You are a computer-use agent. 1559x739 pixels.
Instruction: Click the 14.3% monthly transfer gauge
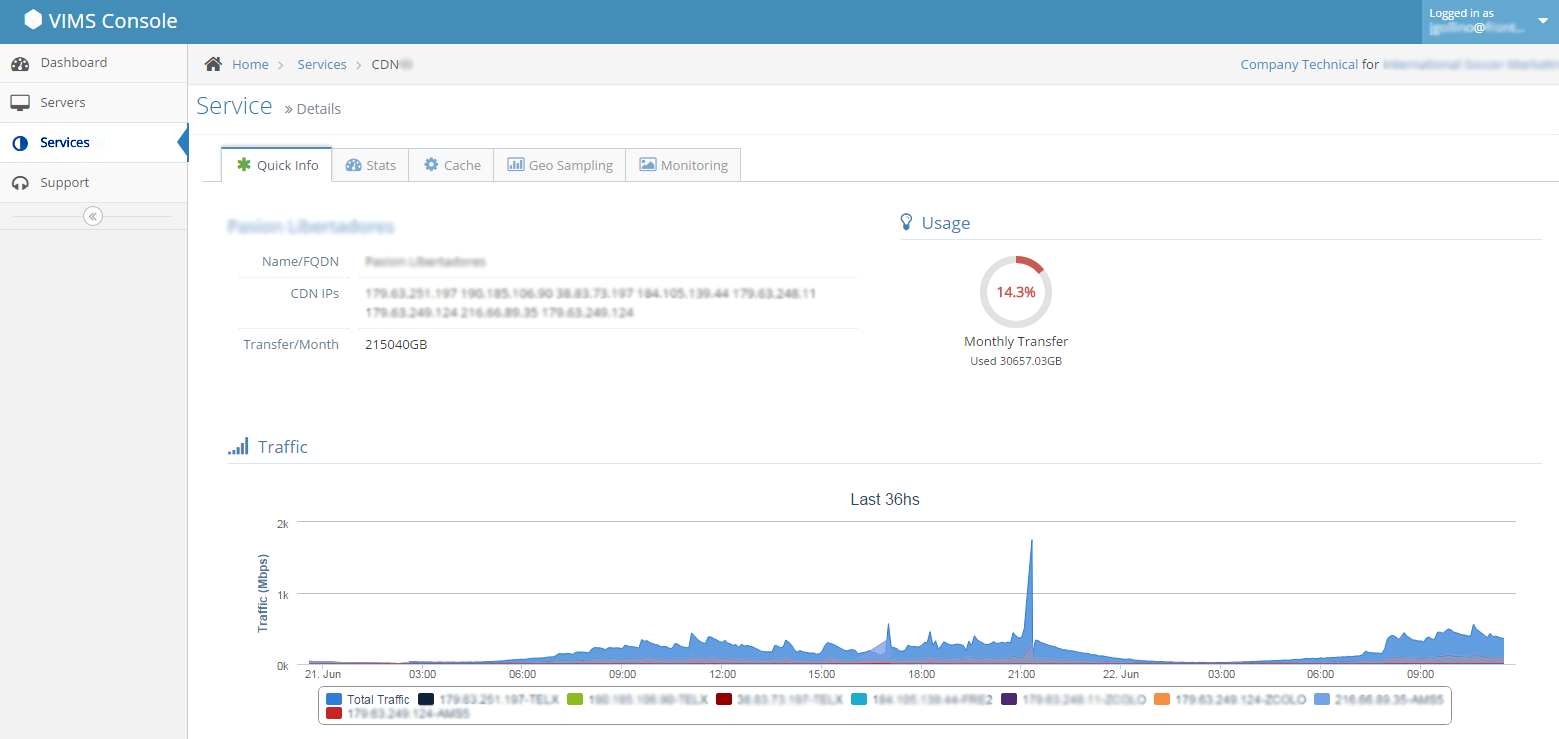1016,292
